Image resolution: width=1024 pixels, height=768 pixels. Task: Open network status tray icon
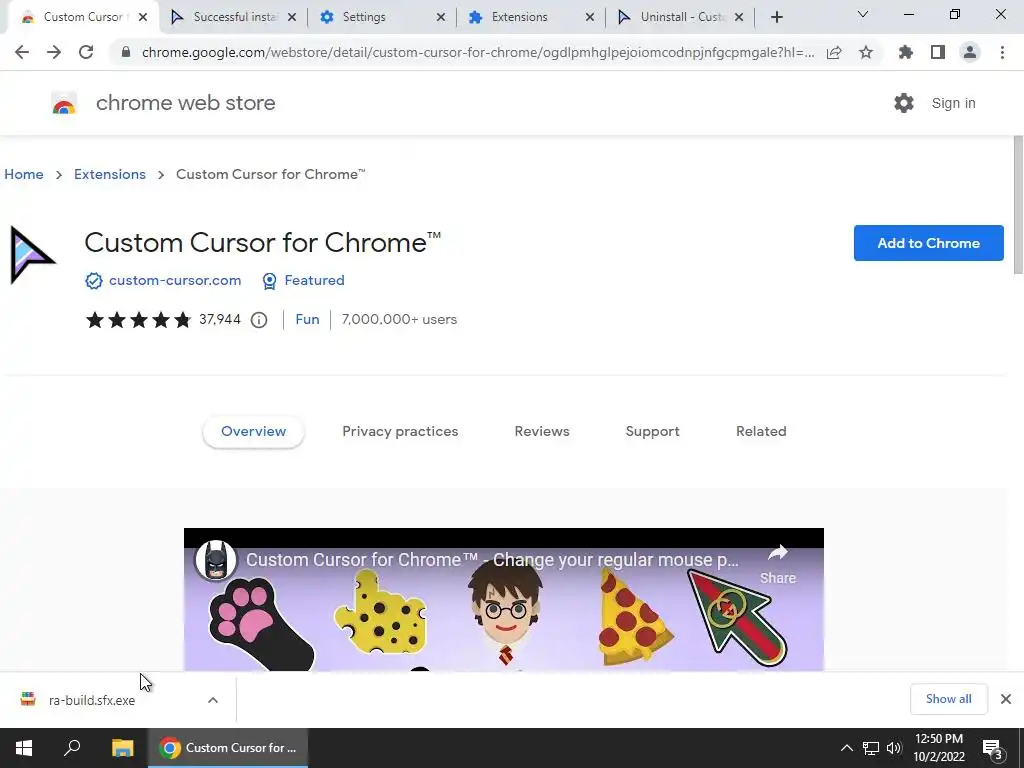[871, 748]
